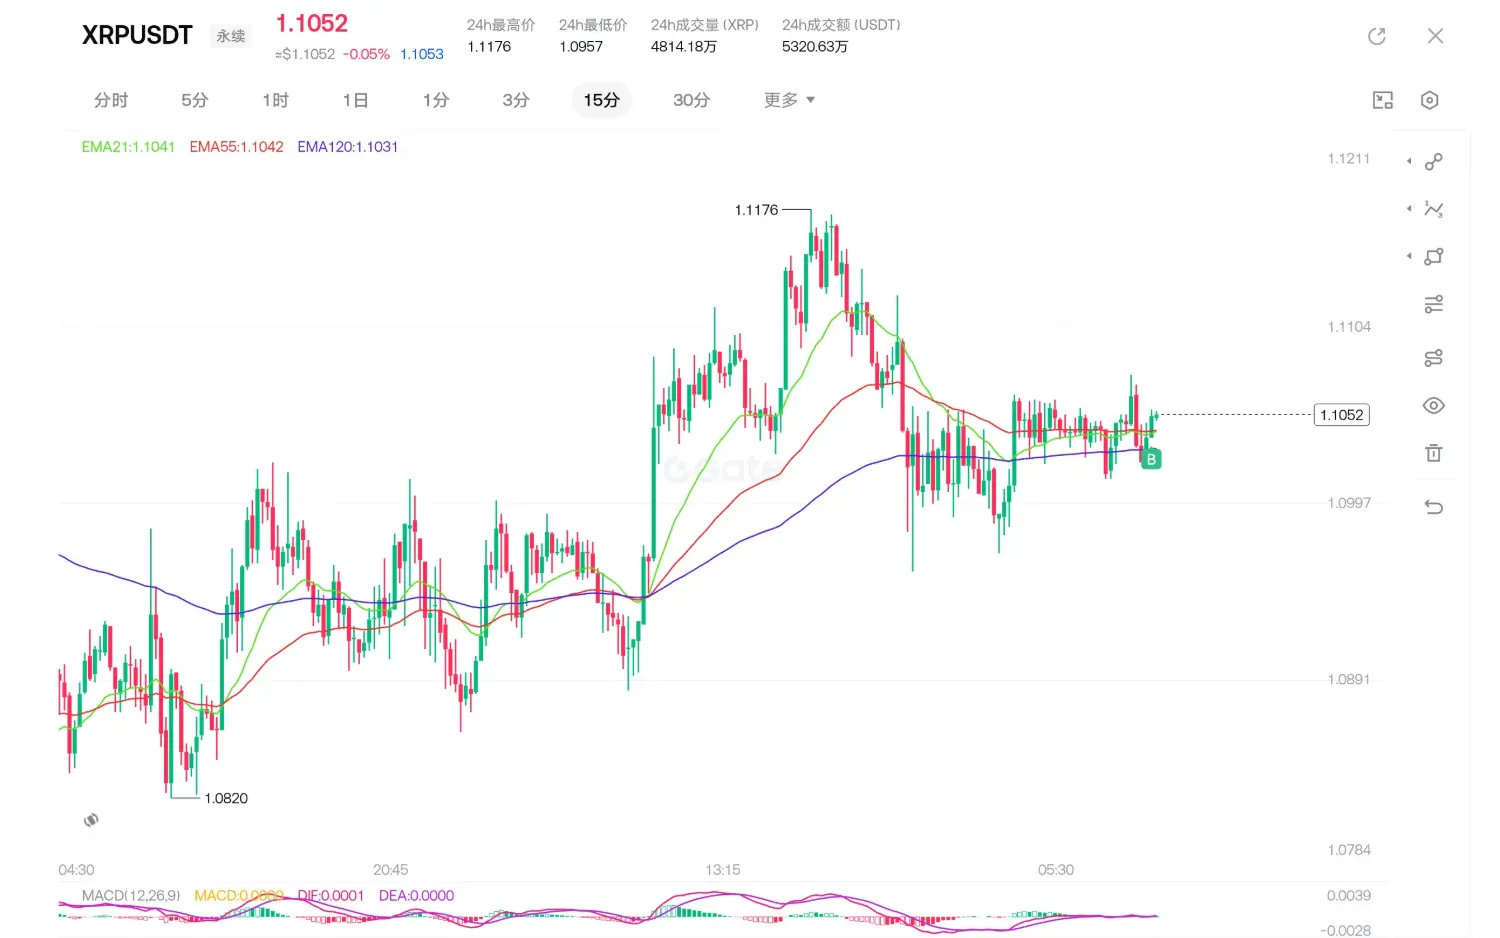Select the trend line drawing tool

1434,161
